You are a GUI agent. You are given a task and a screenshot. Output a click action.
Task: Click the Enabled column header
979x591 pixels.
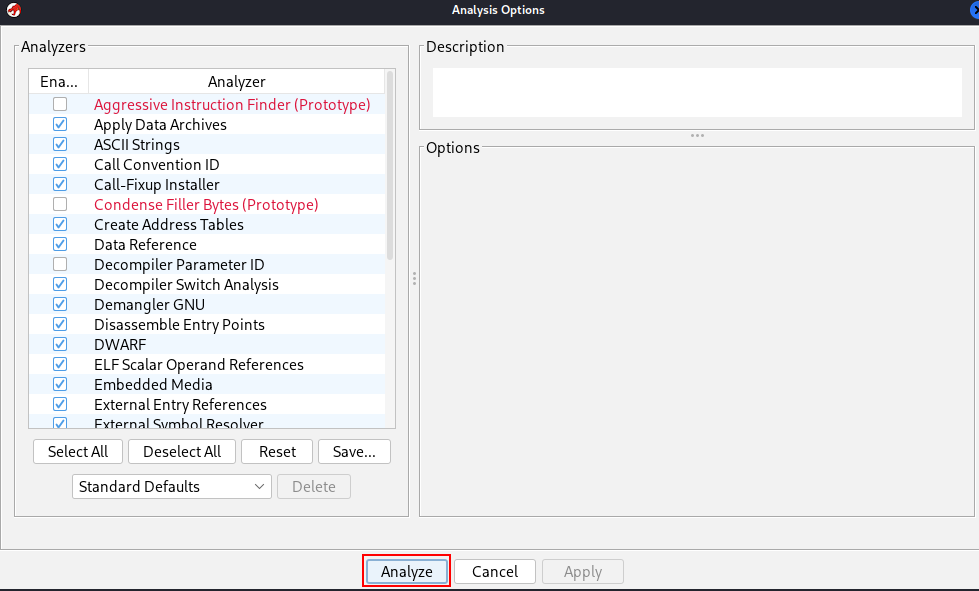point(59,81)
